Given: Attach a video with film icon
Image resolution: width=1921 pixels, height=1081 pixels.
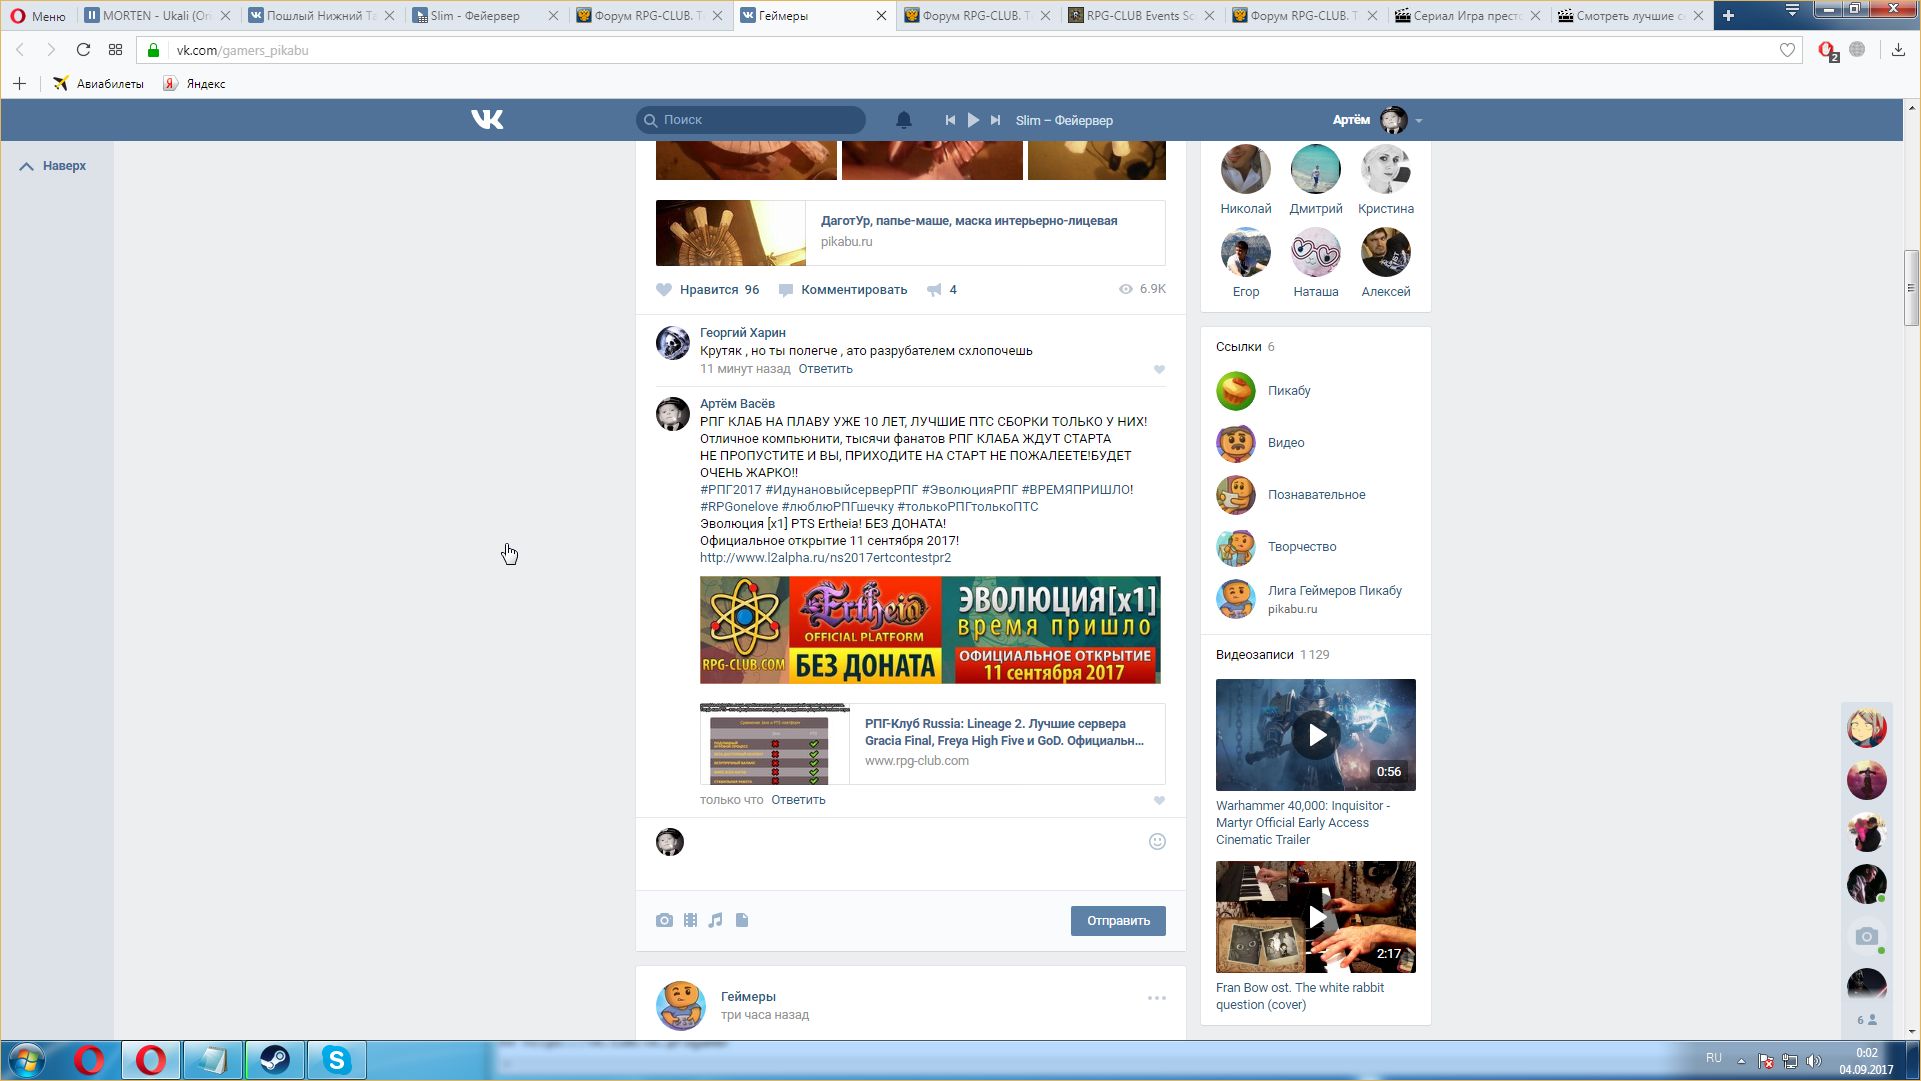Looking at the screenshot, I should pyautogui.click(x=690, y=920).
